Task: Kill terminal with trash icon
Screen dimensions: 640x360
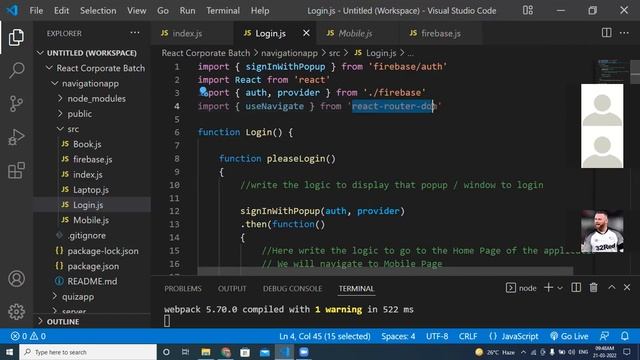Action: (593, 288)
